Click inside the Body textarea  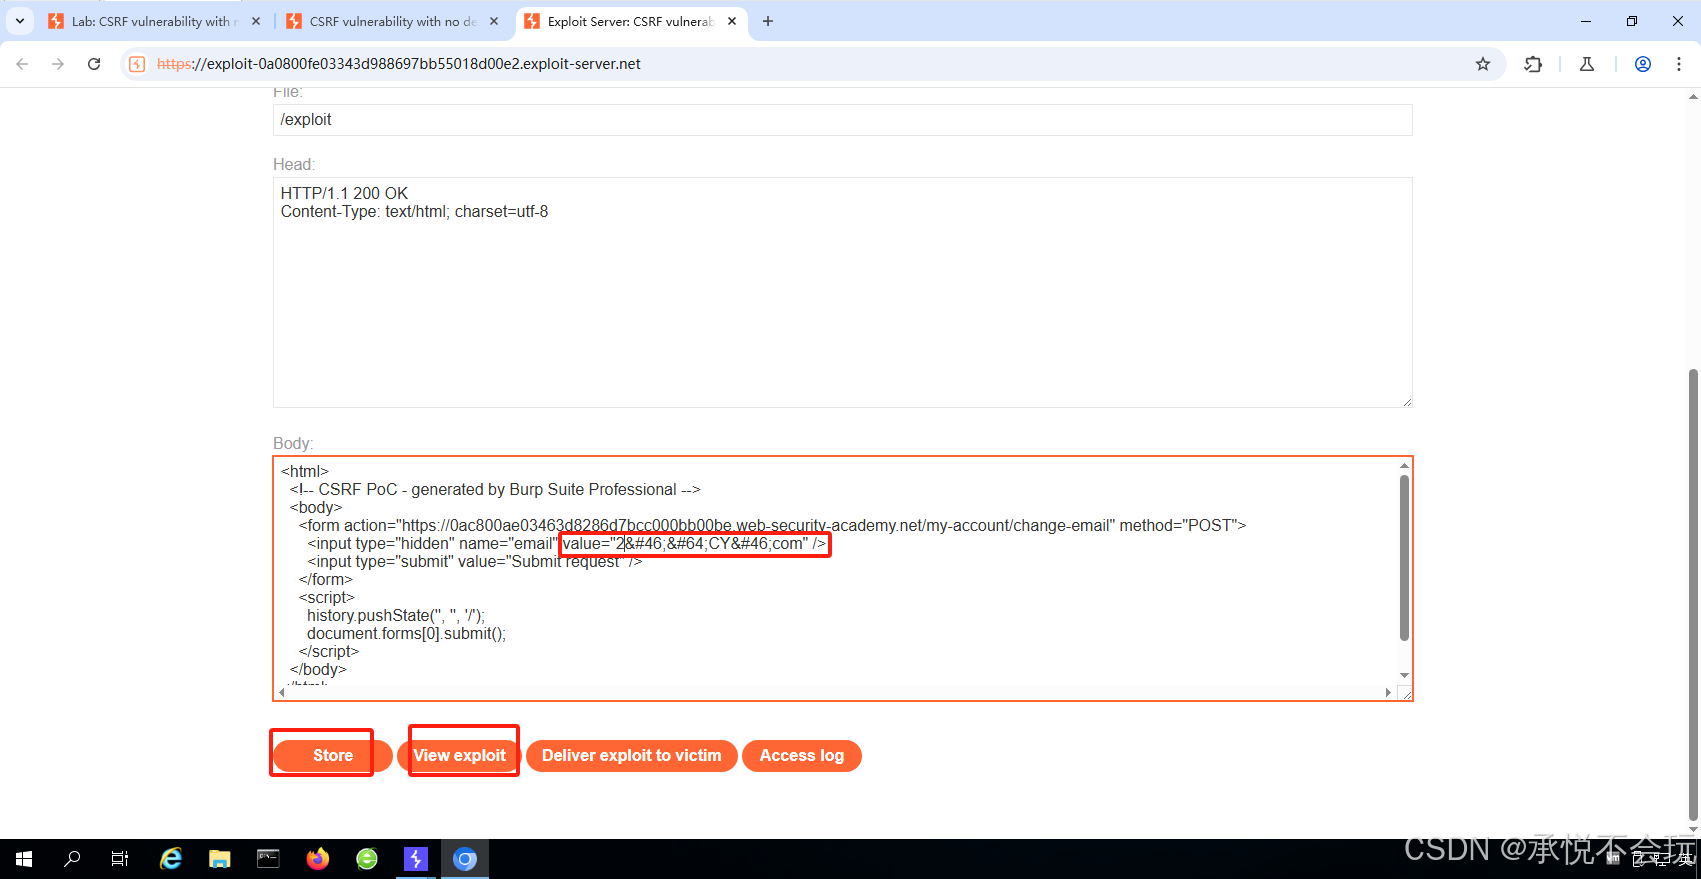(x=842, y=578)
